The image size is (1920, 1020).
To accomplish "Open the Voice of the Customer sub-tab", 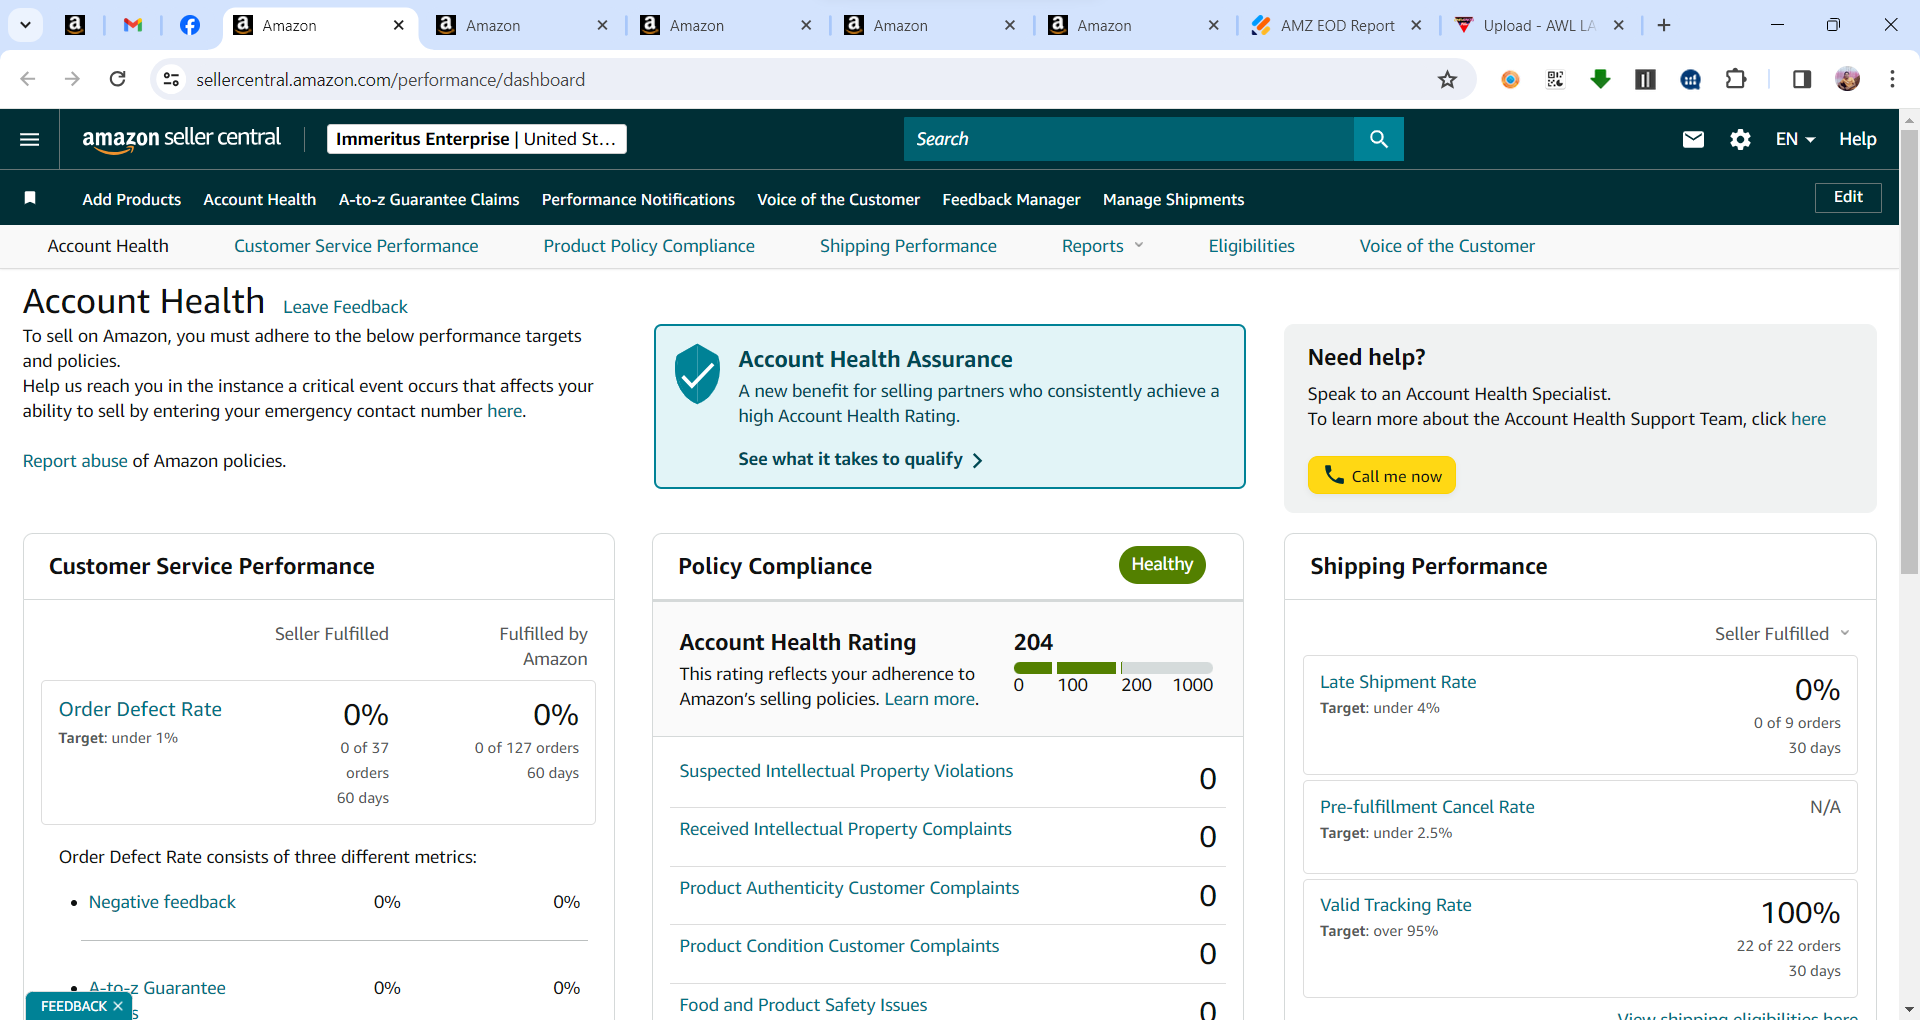I will pyautogui.click(x=1447, y=246).
